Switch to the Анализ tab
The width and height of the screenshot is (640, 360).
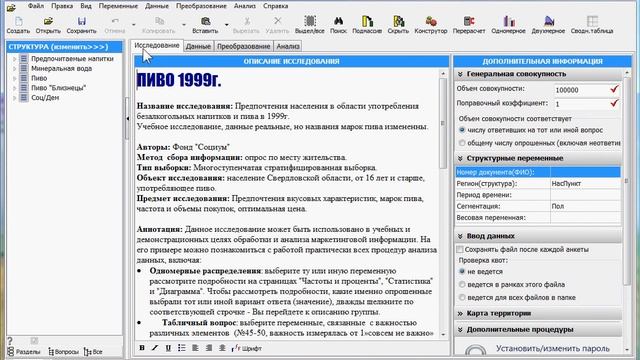[x=288, y=46]
